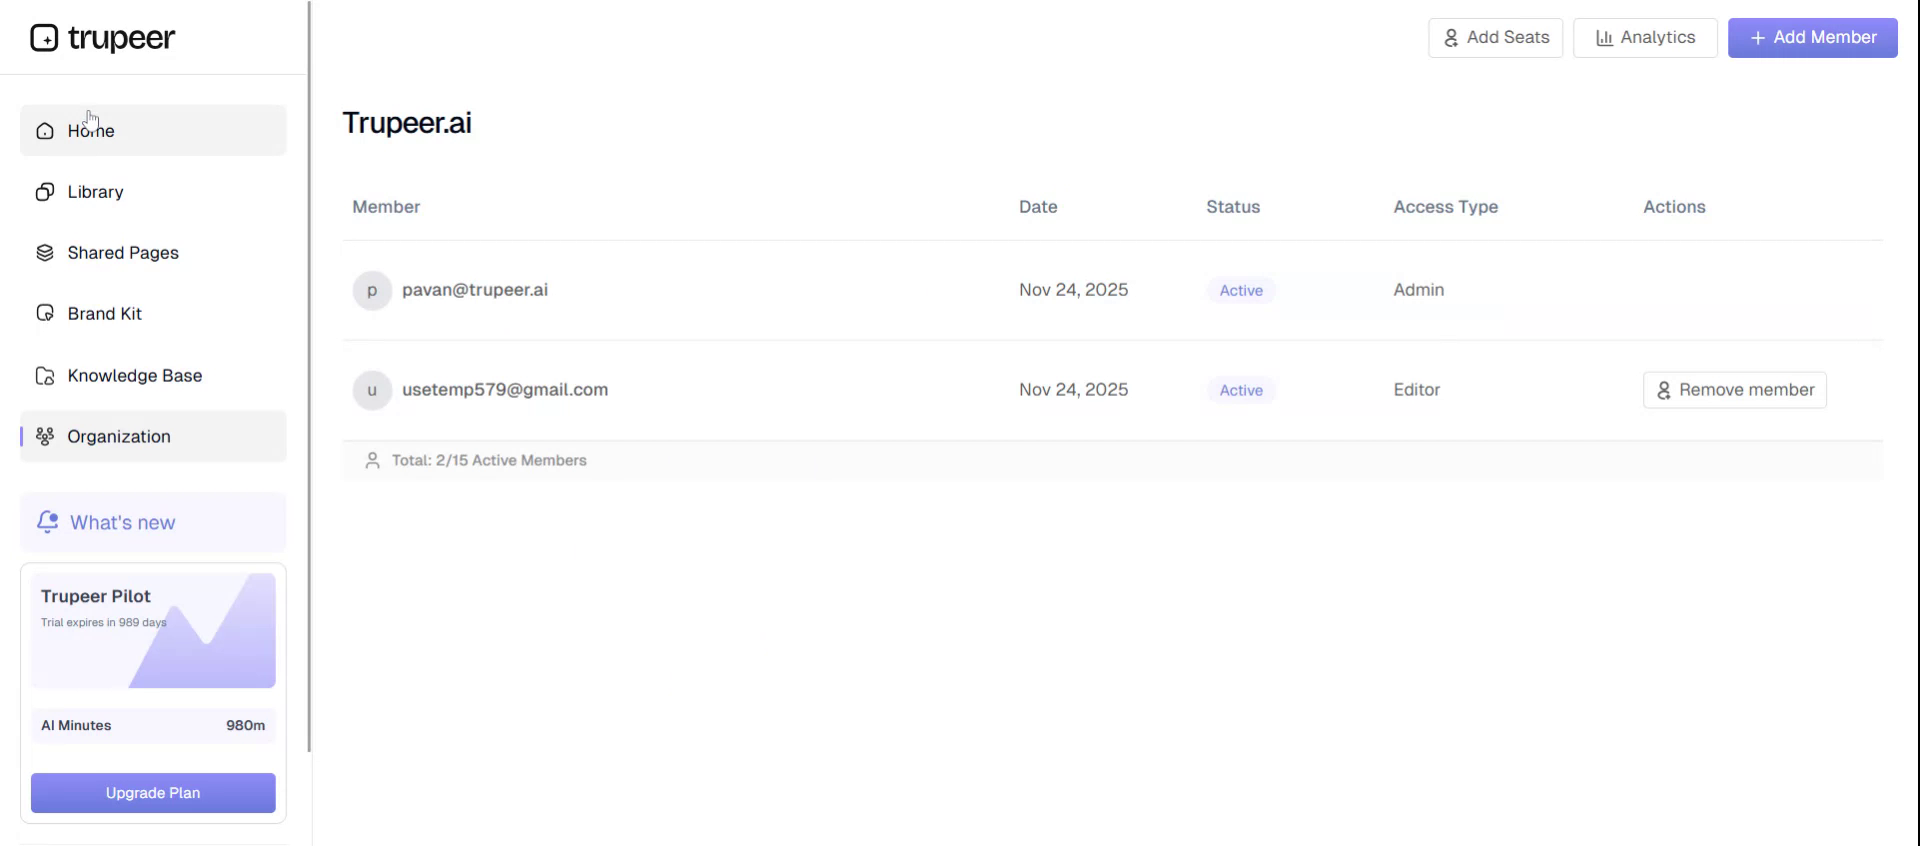Screen dimensions: 1920x846
Task: Click the date for usetemp579@gmail.com
Action: (1074, 390)
